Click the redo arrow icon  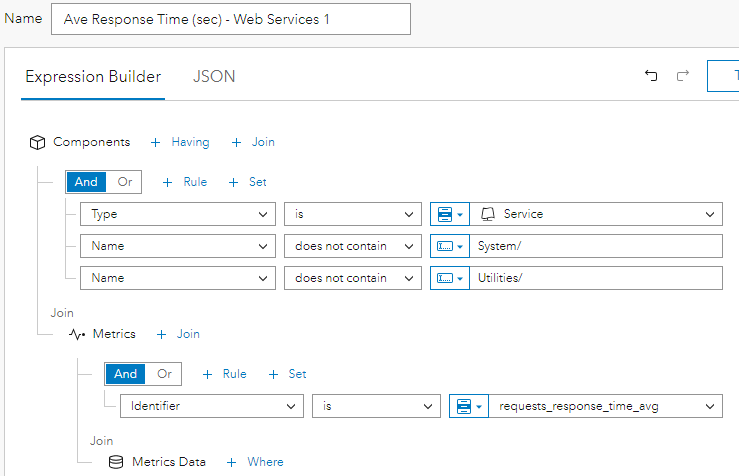pos(683,75)
